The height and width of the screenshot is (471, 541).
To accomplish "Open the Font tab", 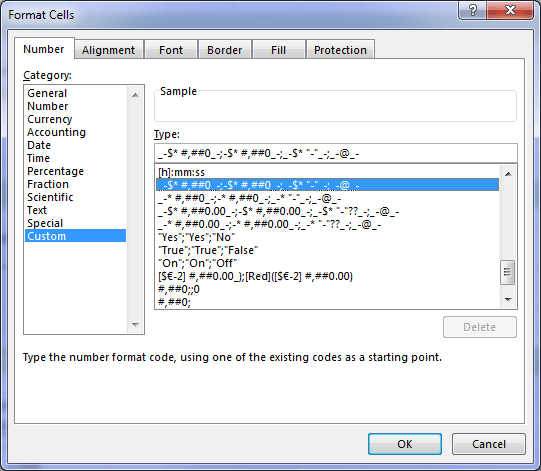I will [x=171, y=50].
